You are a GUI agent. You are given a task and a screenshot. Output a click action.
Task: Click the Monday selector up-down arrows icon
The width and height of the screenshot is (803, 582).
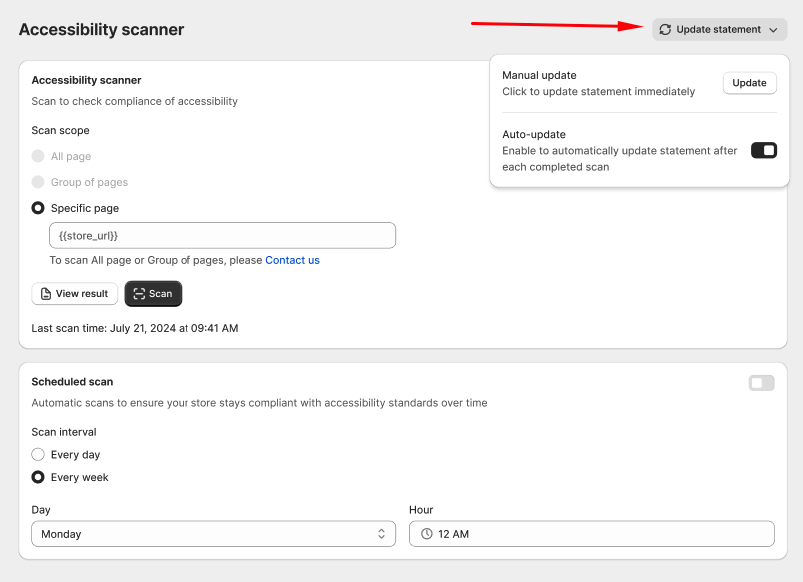381,534
